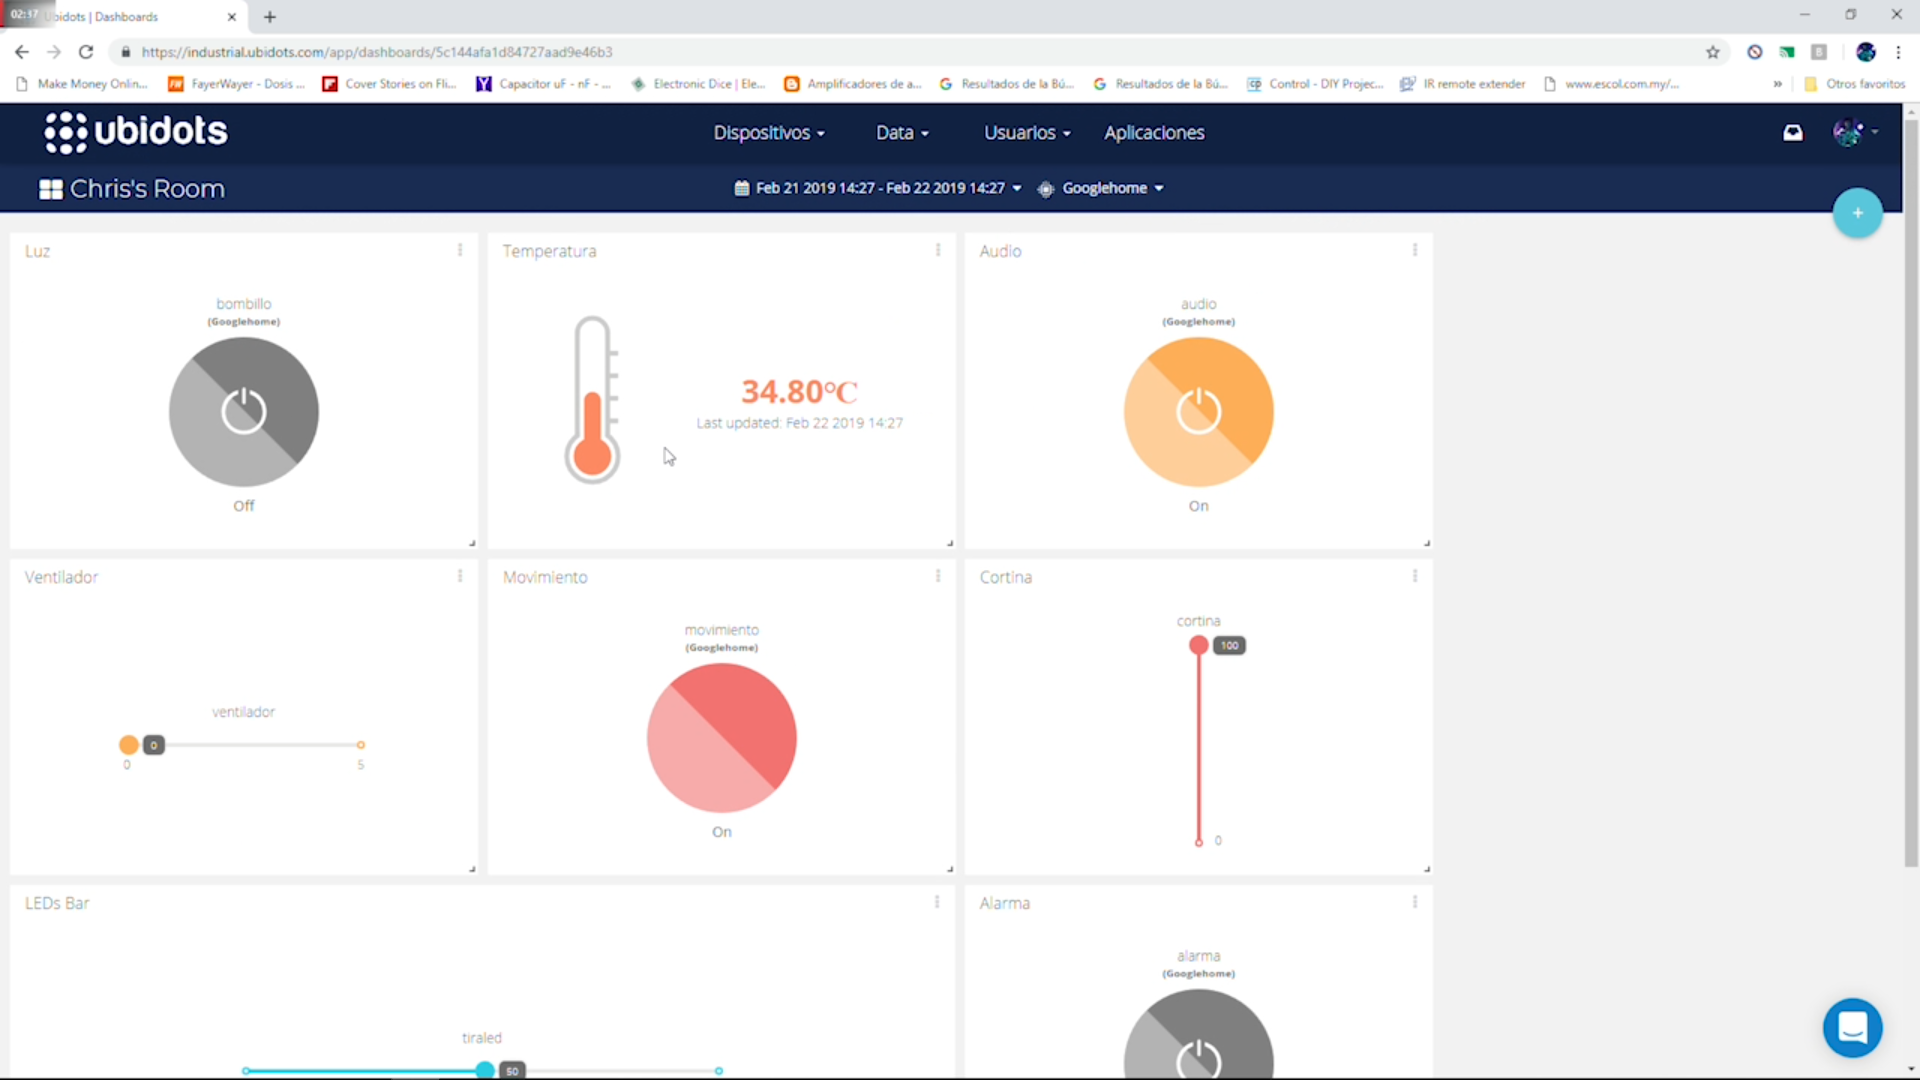Screen dimensions: 1920x1080
Task: Click the Chrome profile avatar icon
Action: [x=1866, y=52]
